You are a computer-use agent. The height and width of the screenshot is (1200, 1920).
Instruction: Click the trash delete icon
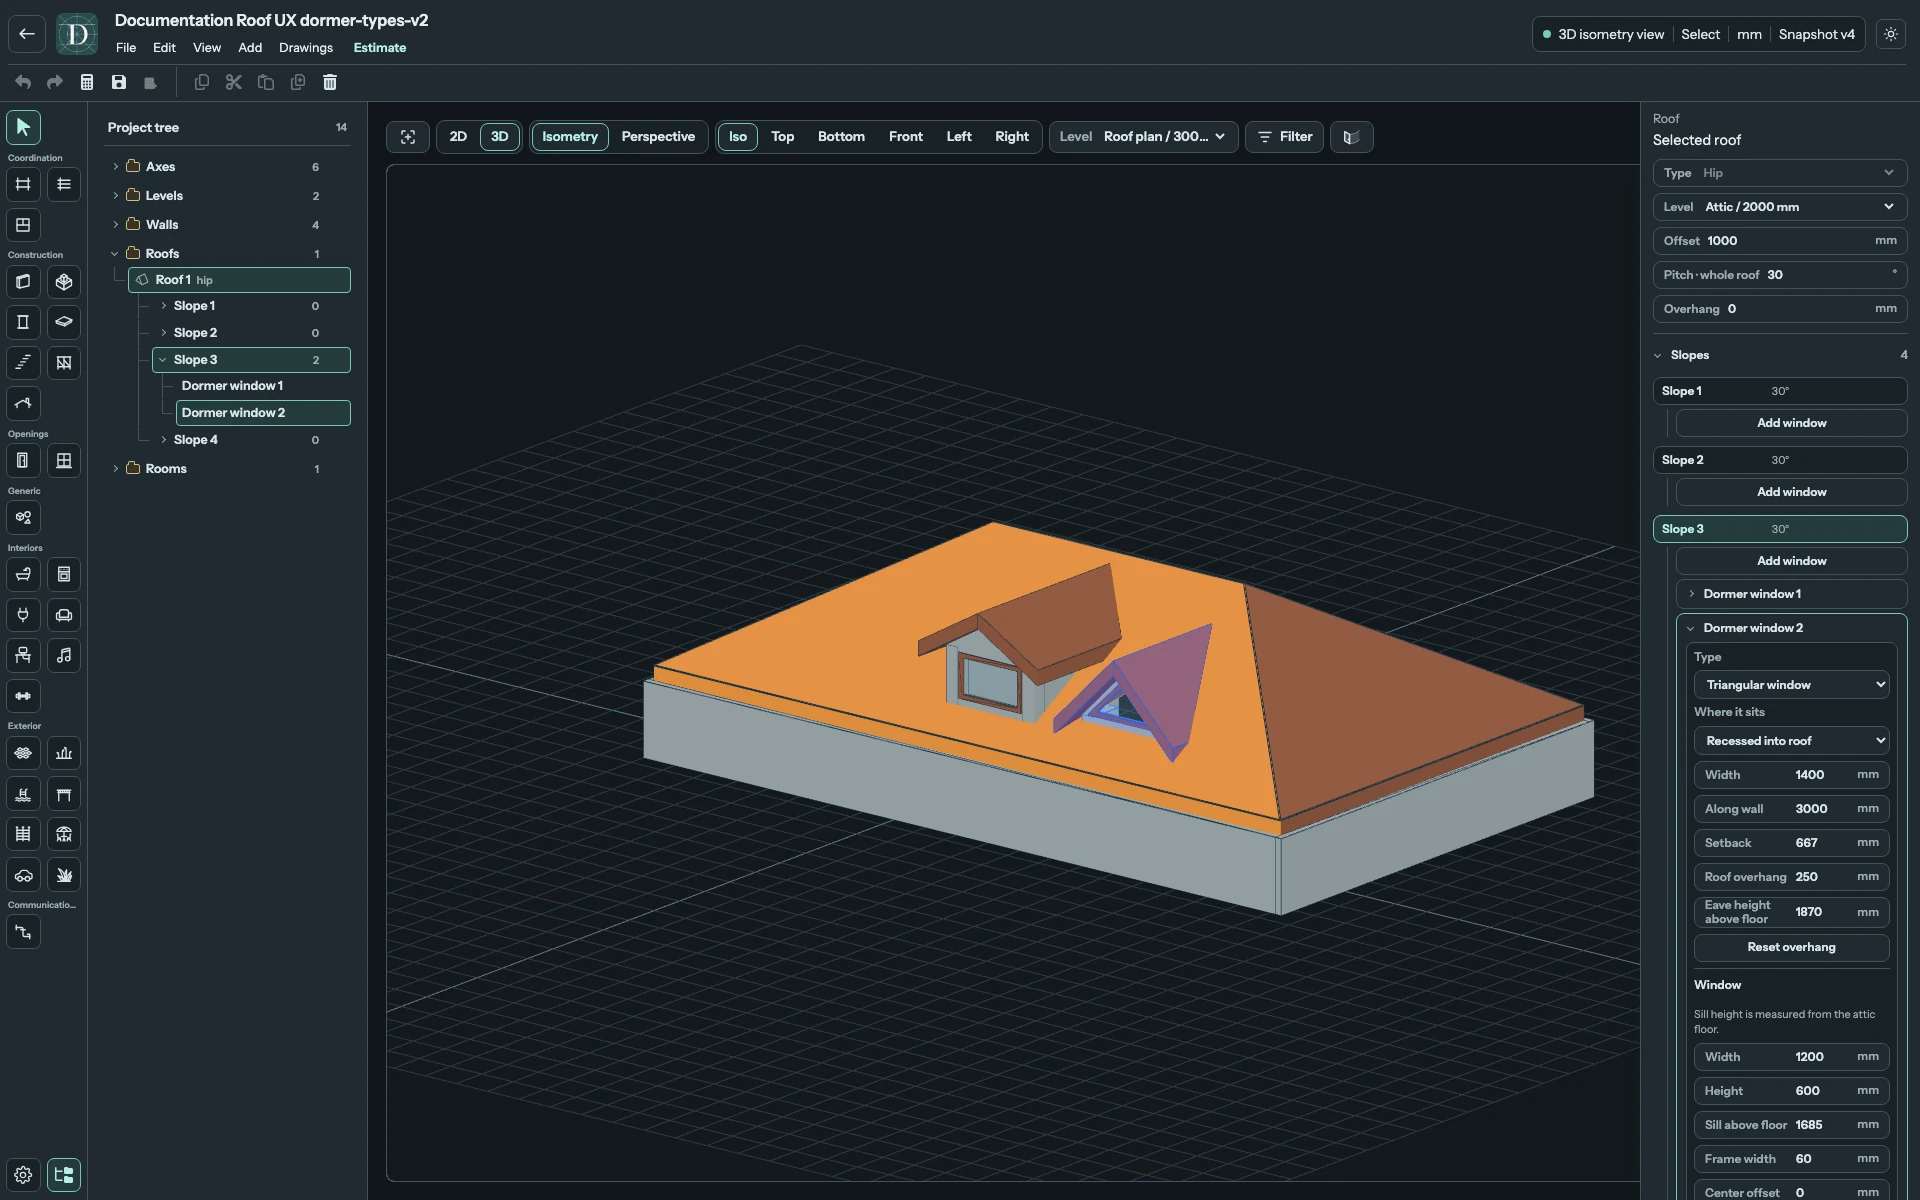330,82
